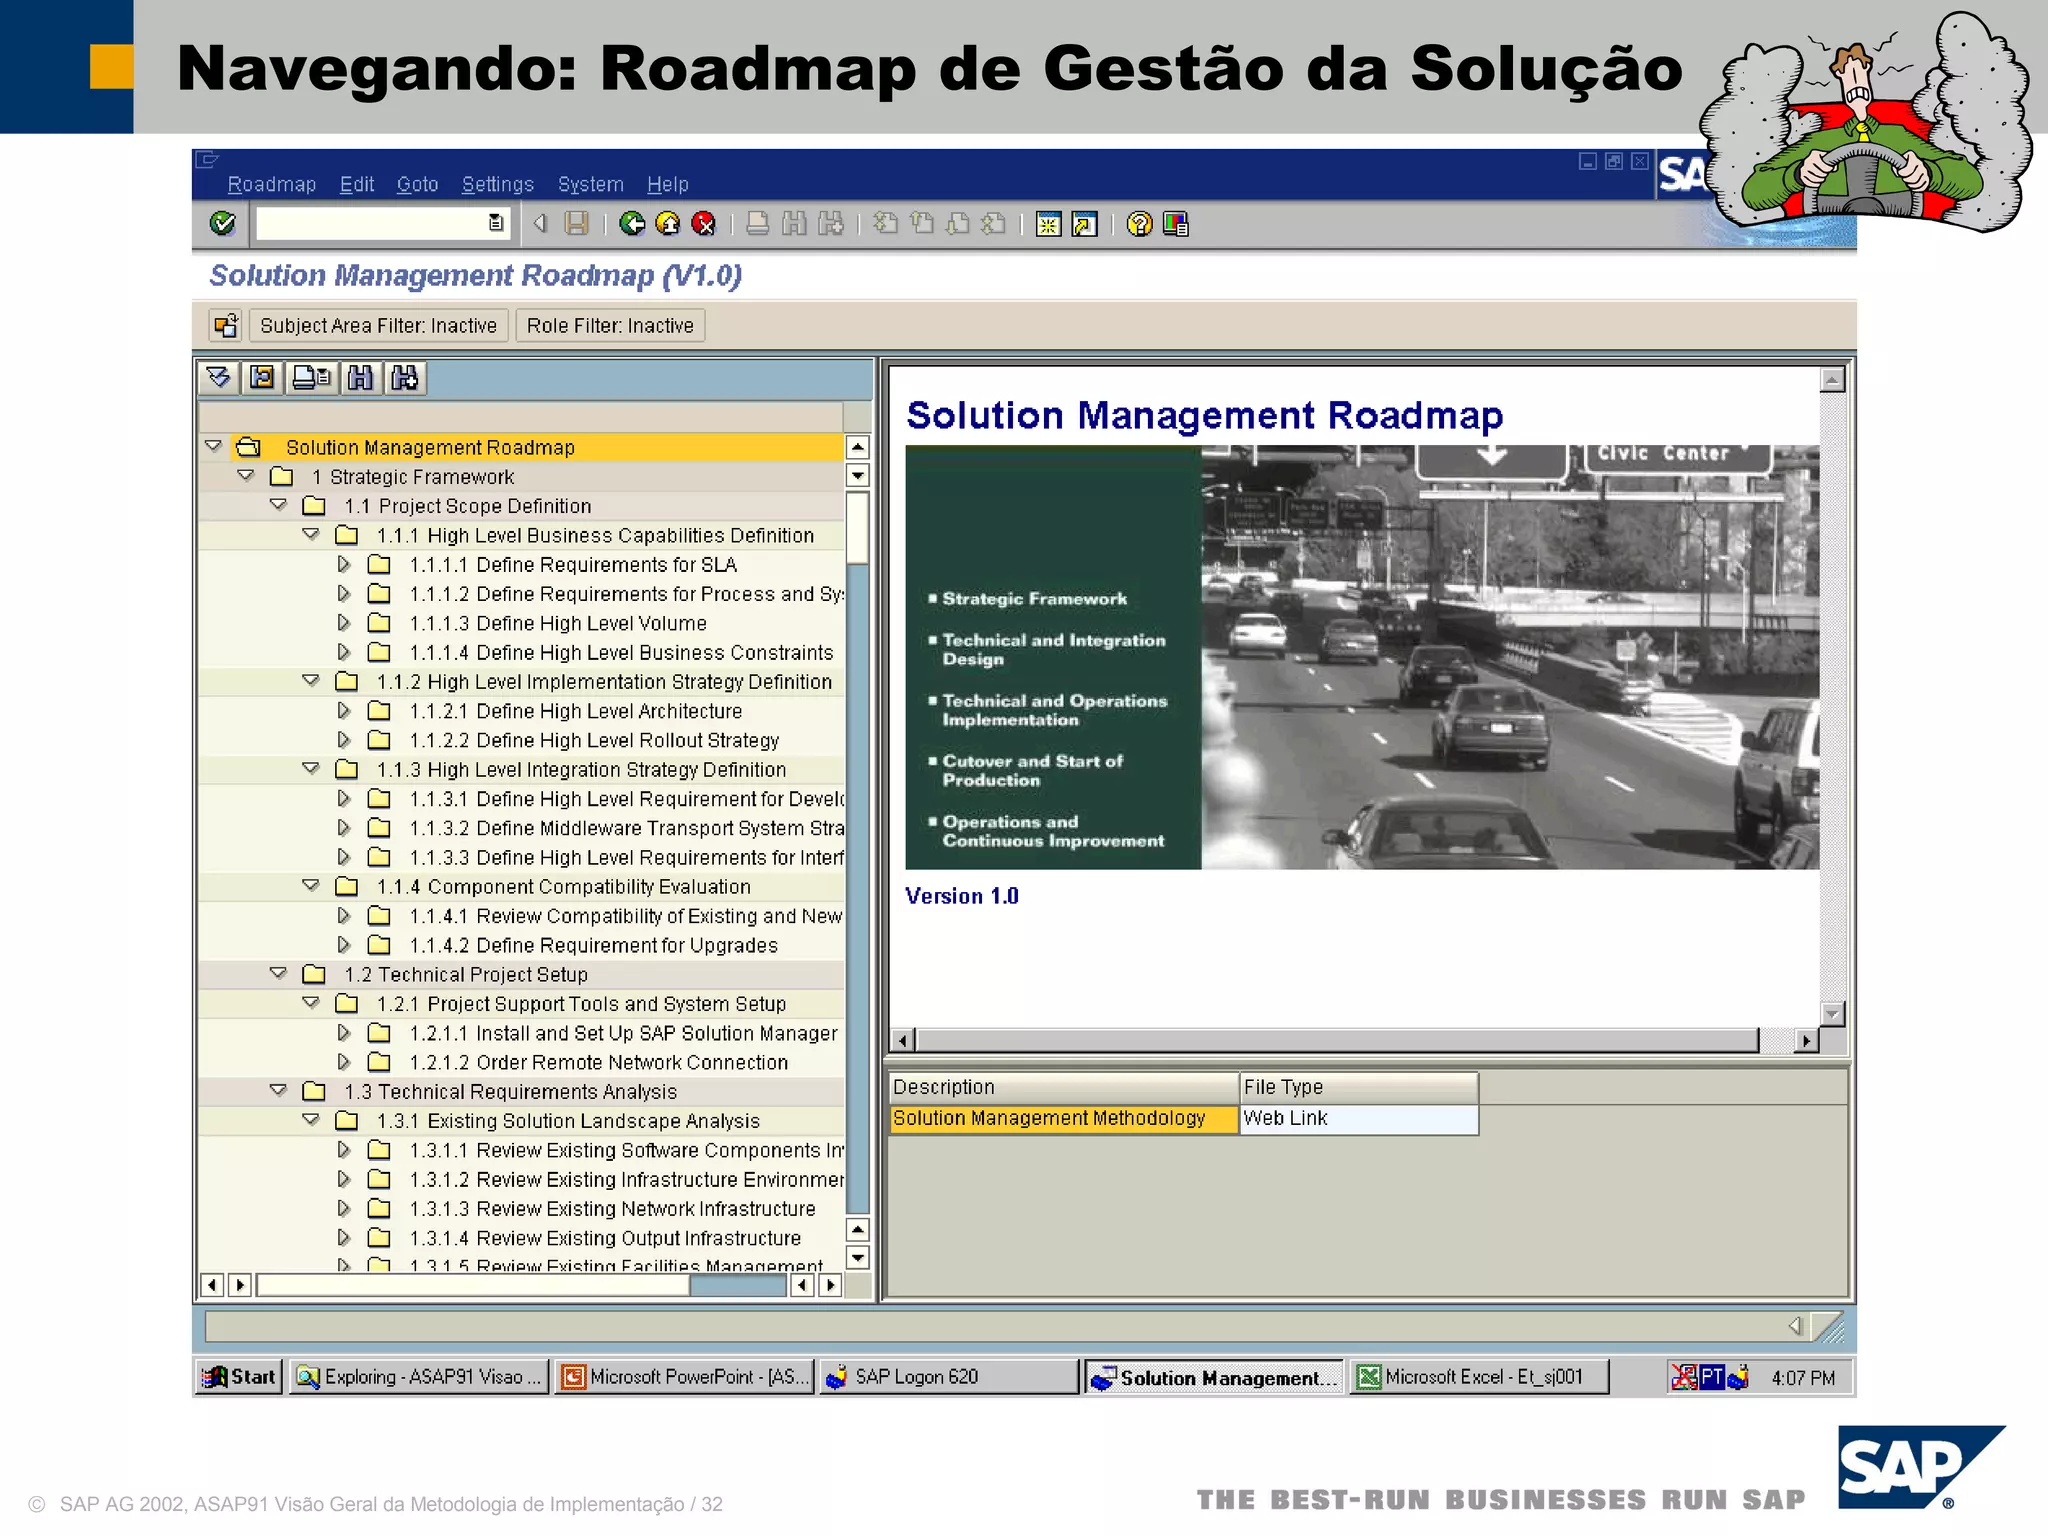Switch to SAP Logon 620 taskbar button
This screenshot has height=1536, width=2048.
pyautogui.click(x=948, y=1377)
